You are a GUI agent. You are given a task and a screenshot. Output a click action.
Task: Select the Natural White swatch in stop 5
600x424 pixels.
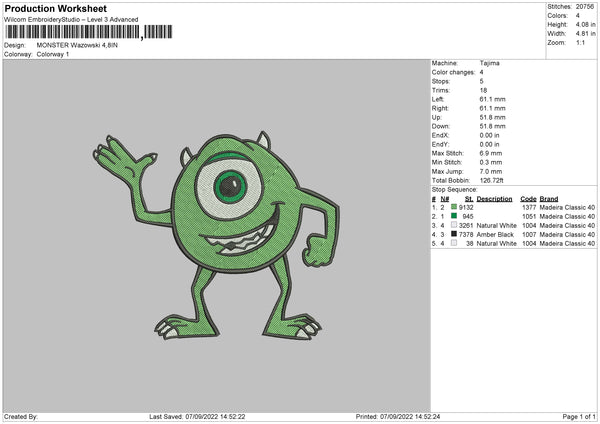click(x=454, y=243)
